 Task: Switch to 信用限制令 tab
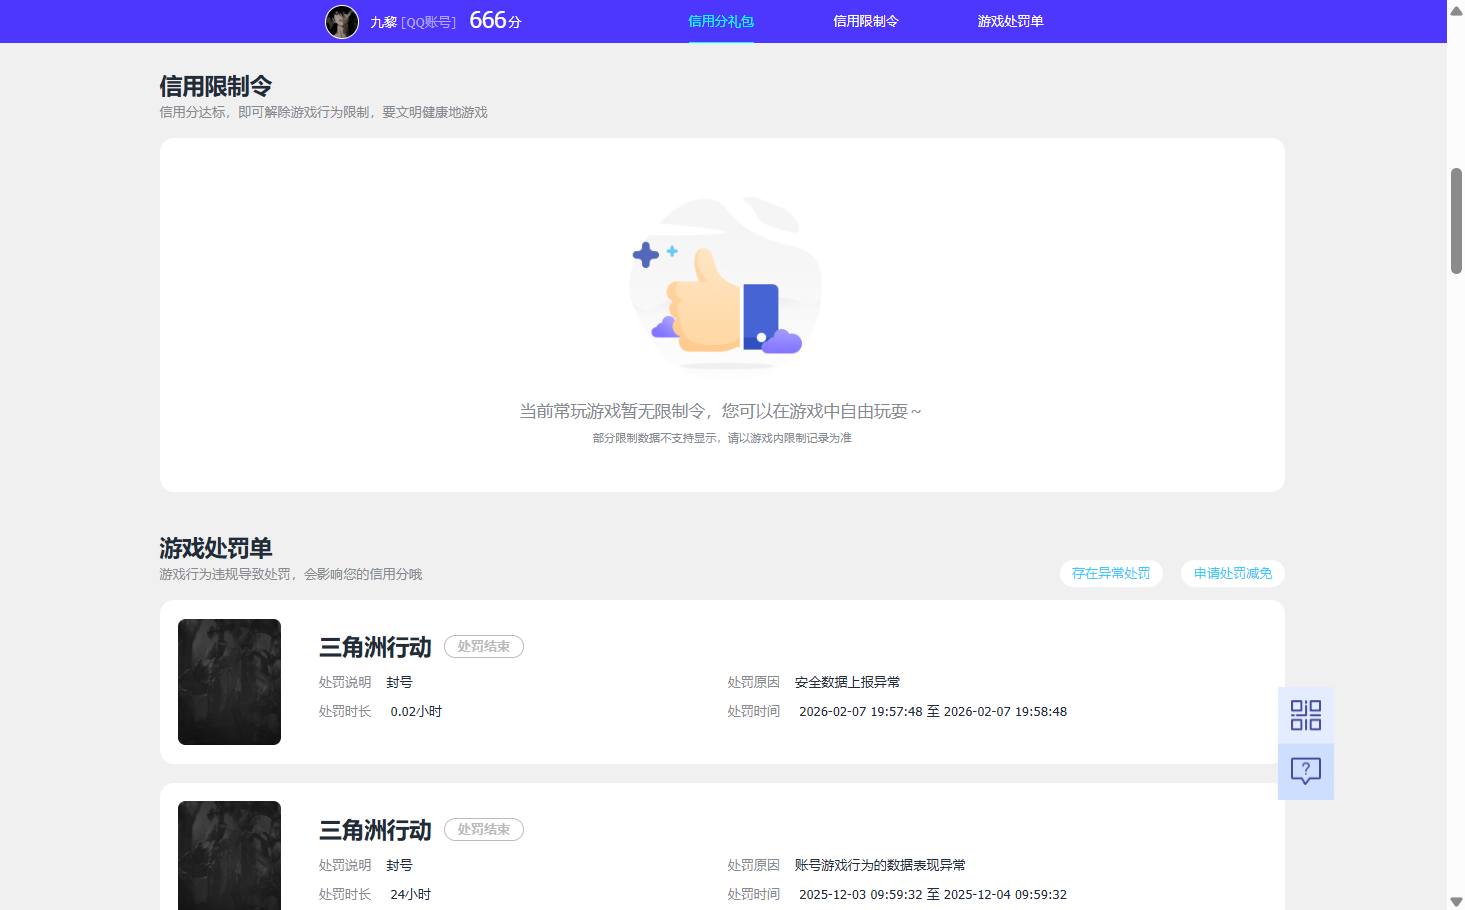866,21
